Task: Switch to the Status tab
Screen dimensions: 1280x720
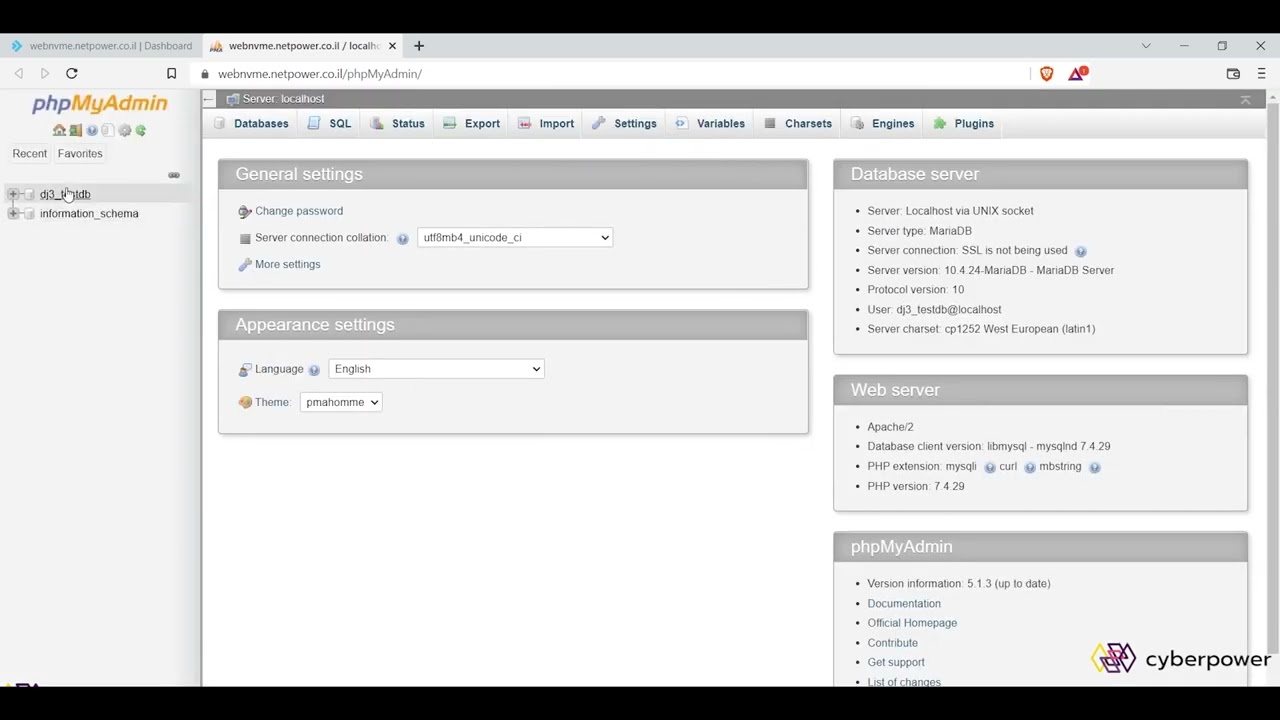Action: (x=398, y=123)
